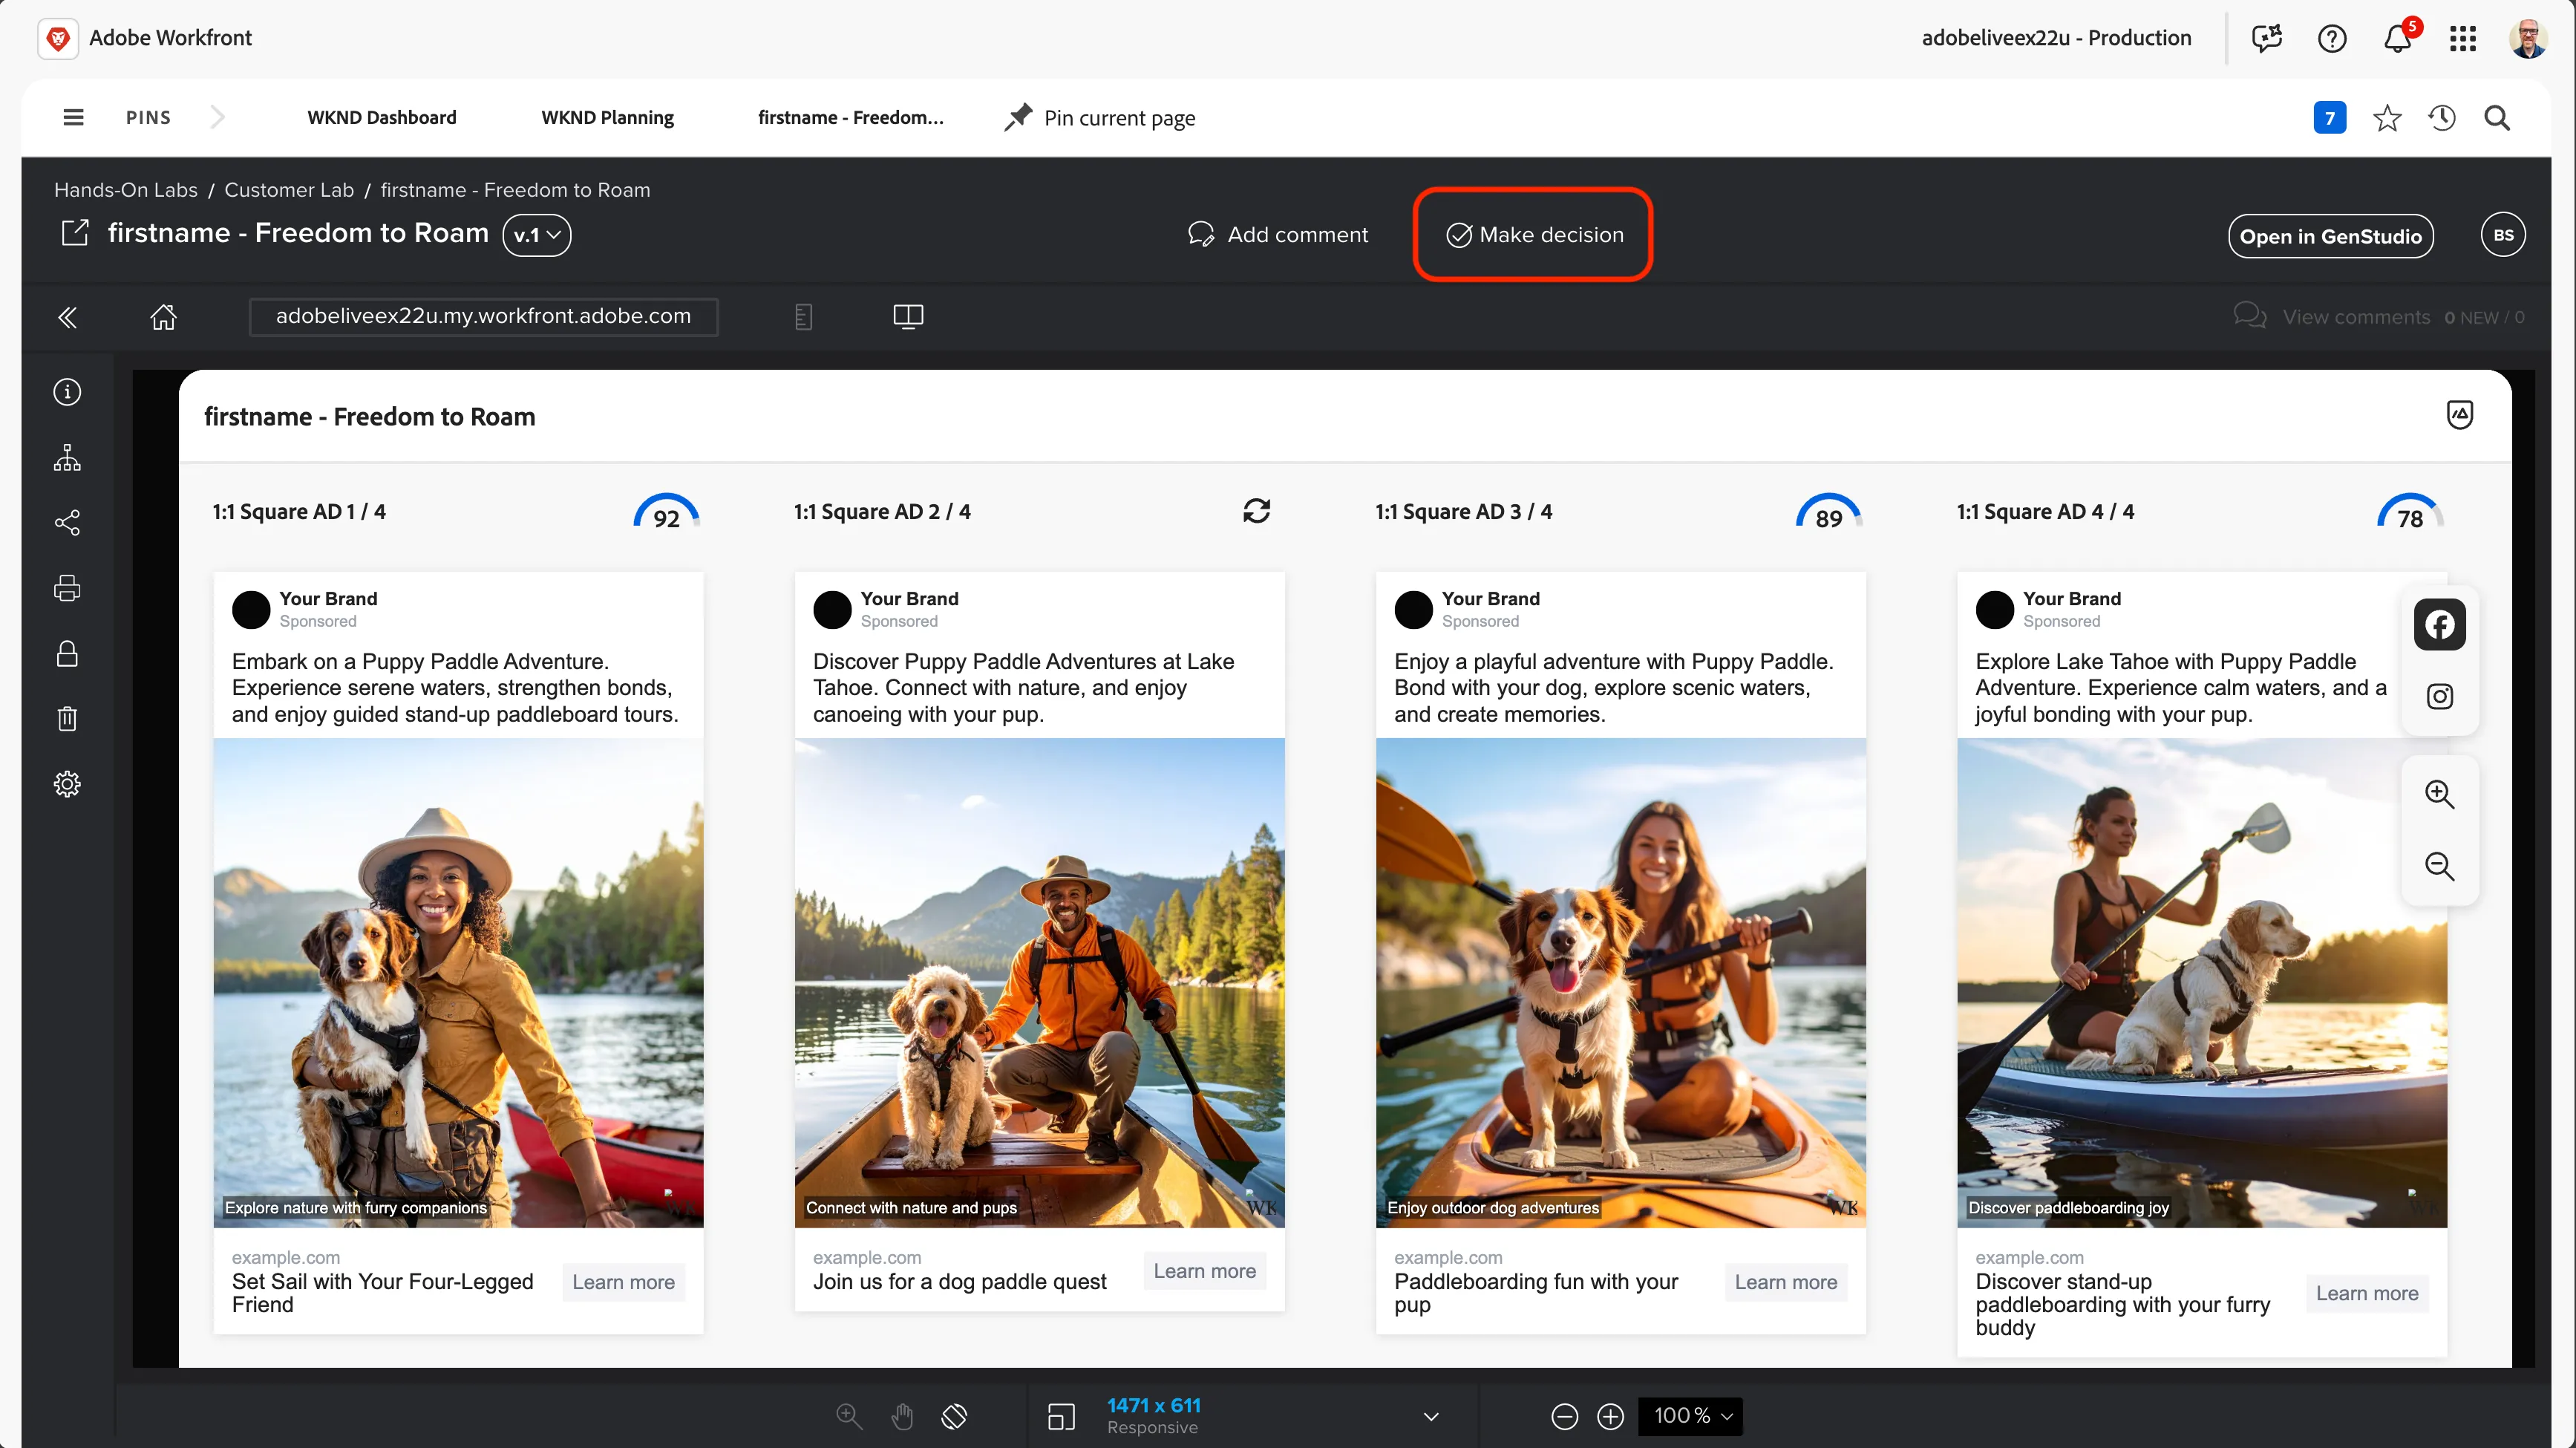Toggle the ruler measure icon

[x=803, y=317]
